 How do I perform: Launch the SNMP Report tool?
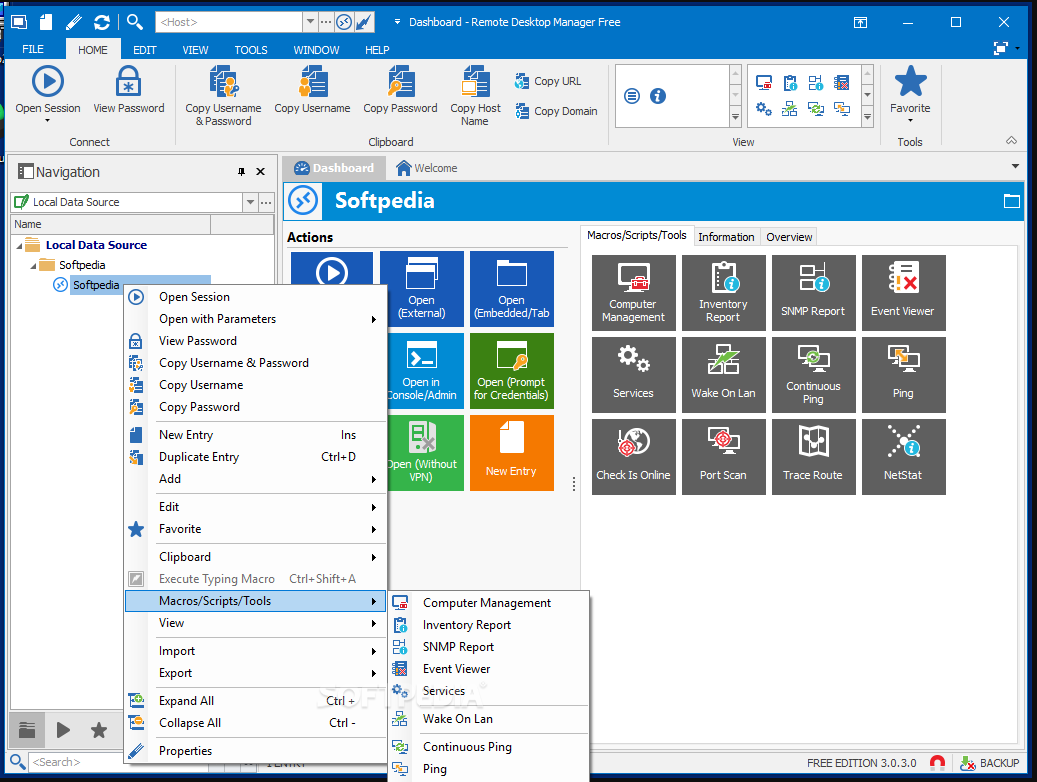tap(814, 293)
